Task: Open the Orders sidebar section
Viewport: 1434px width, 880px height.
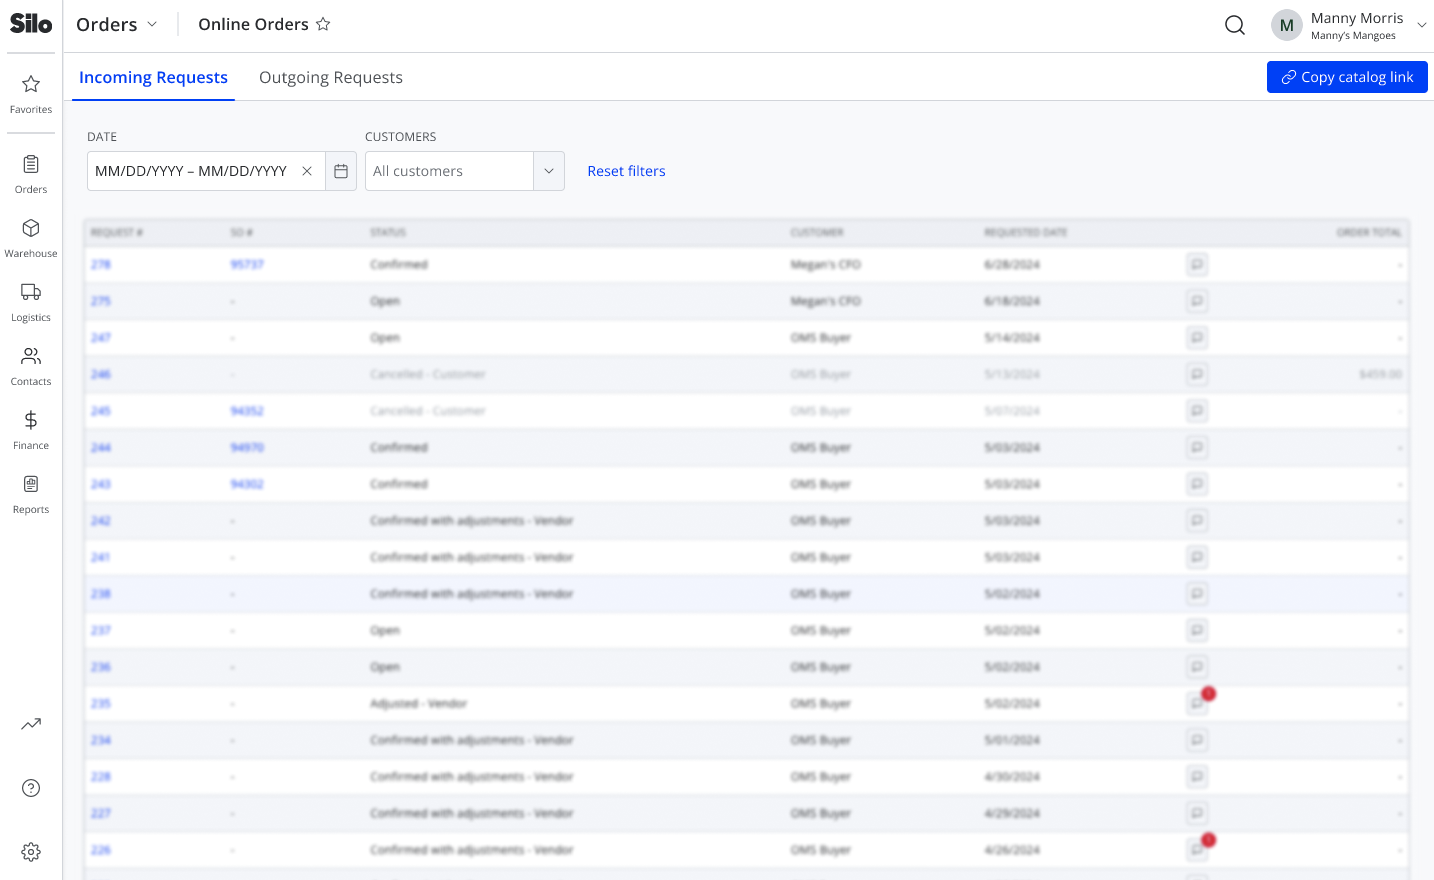Action: pos(31,174)
